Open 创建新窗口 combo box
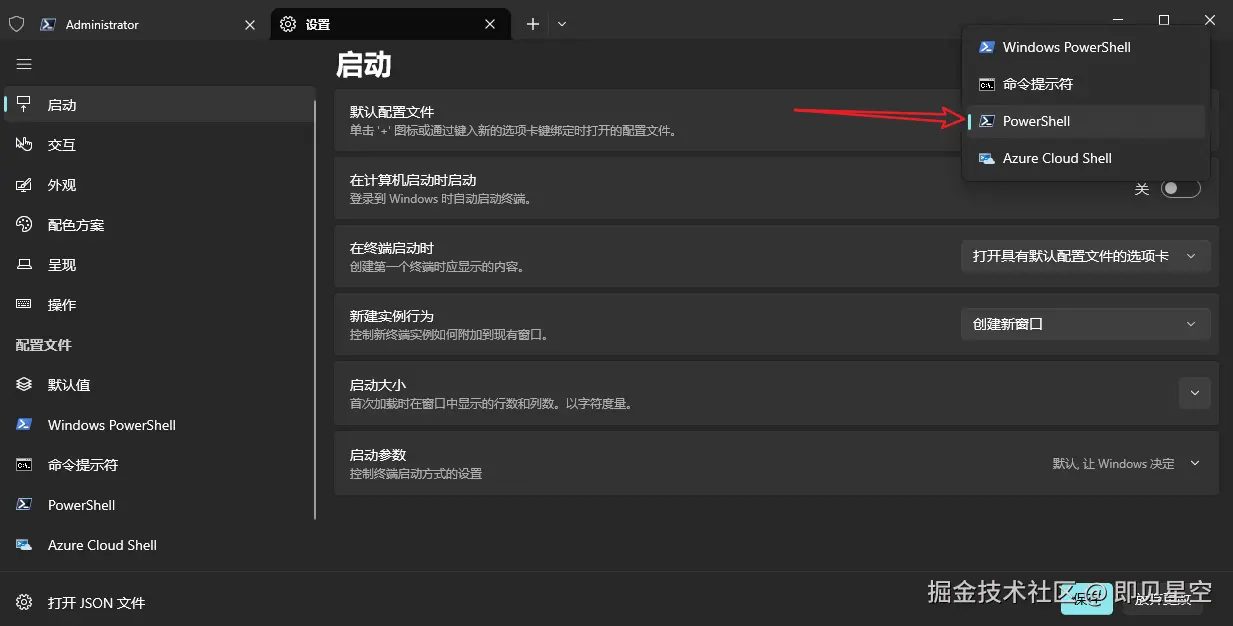This screenshot has width=1233, height=626. pyautogui.click(x=1085, y=324)
